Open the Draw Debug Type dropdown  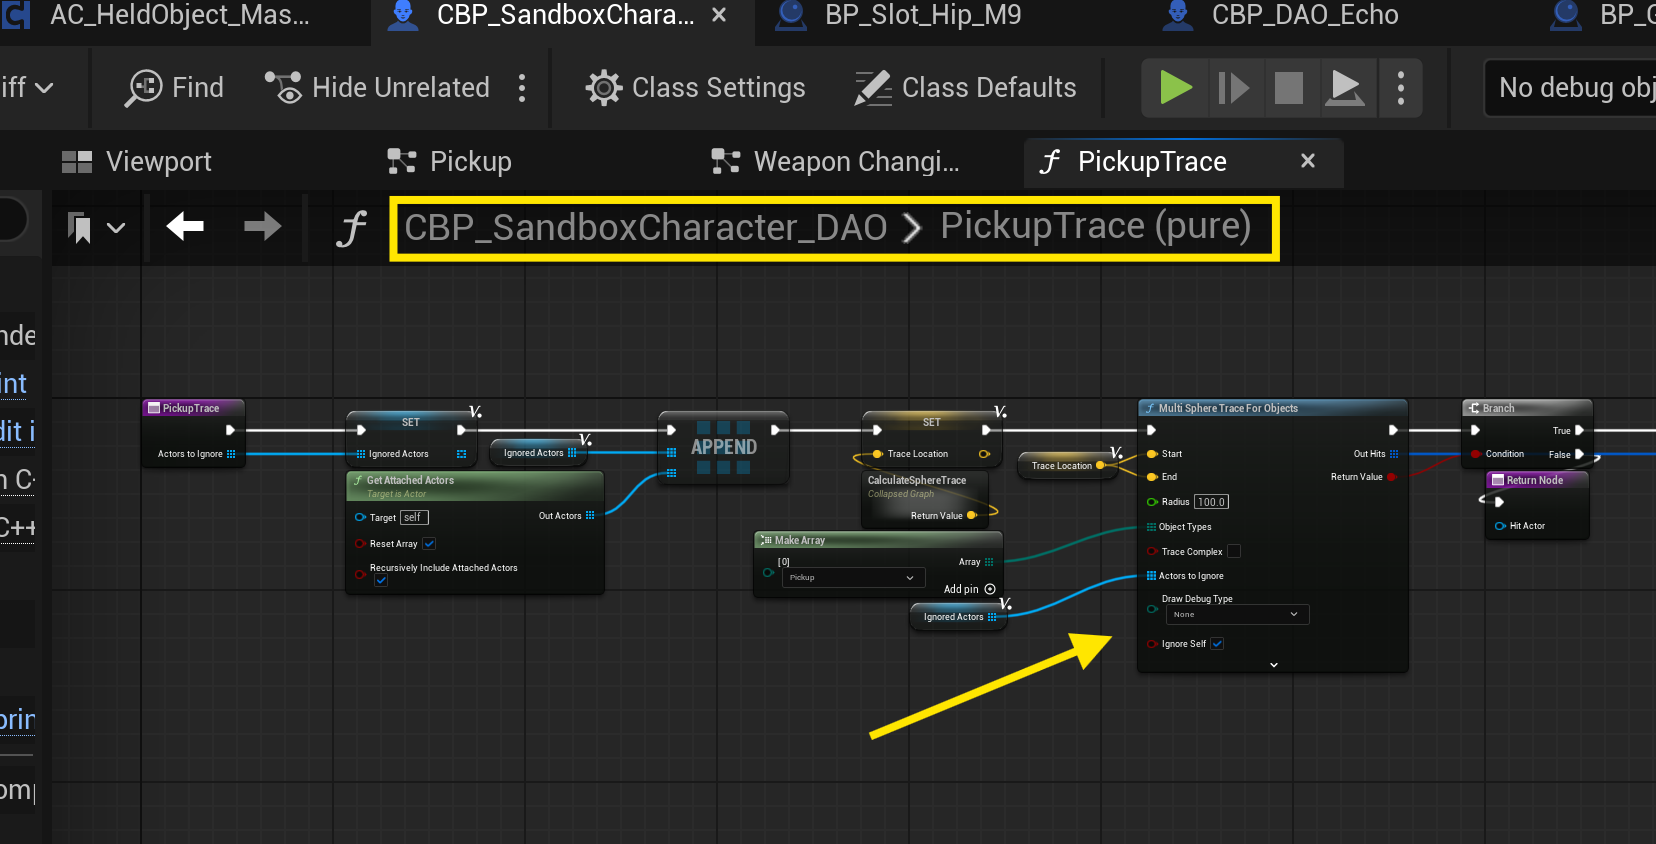tap(1238, 615)
